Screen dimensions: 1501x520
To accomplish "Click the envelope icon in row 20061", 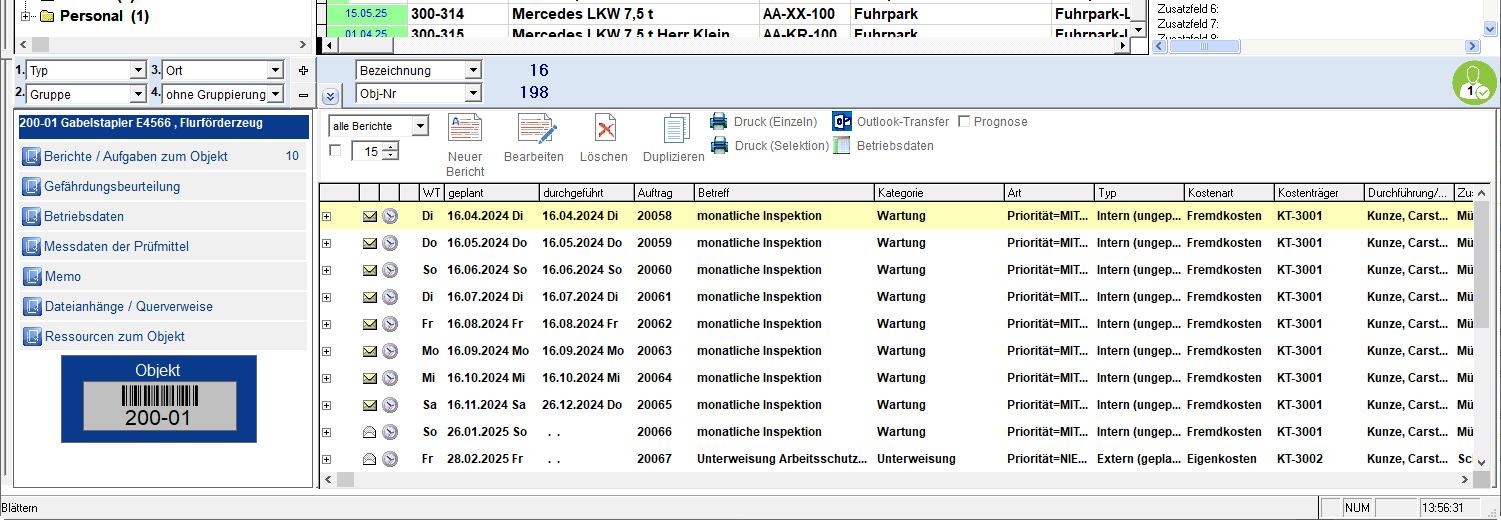I will click(x=370, y=297).
